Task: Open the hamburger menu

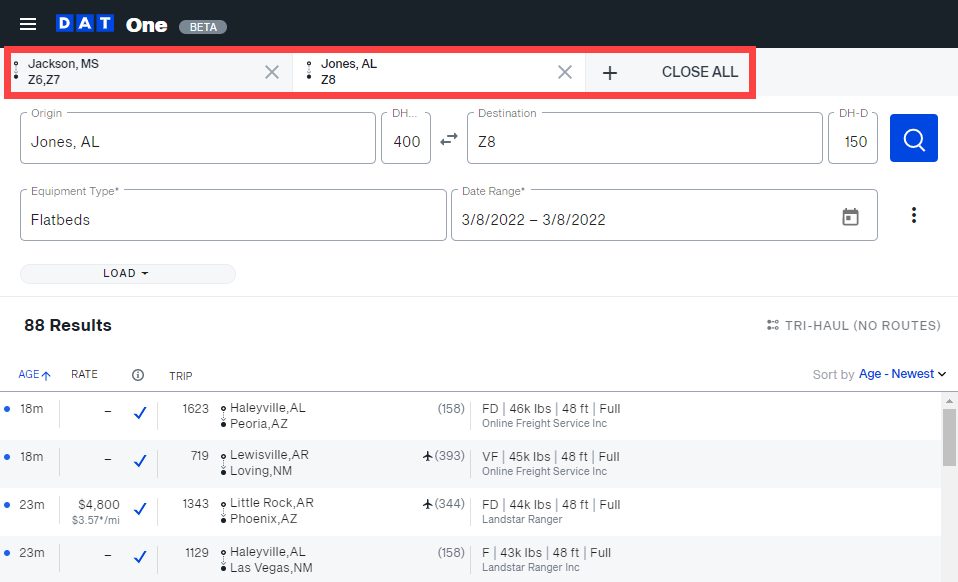Action: click(x=27, y=24)
